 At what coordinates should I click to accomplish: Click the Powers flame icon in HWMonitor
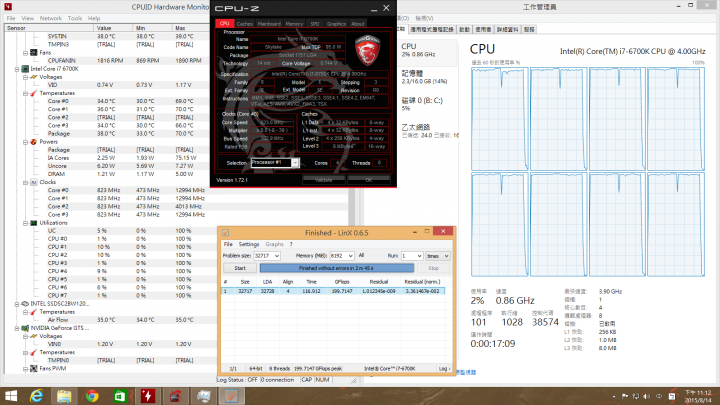34,142
